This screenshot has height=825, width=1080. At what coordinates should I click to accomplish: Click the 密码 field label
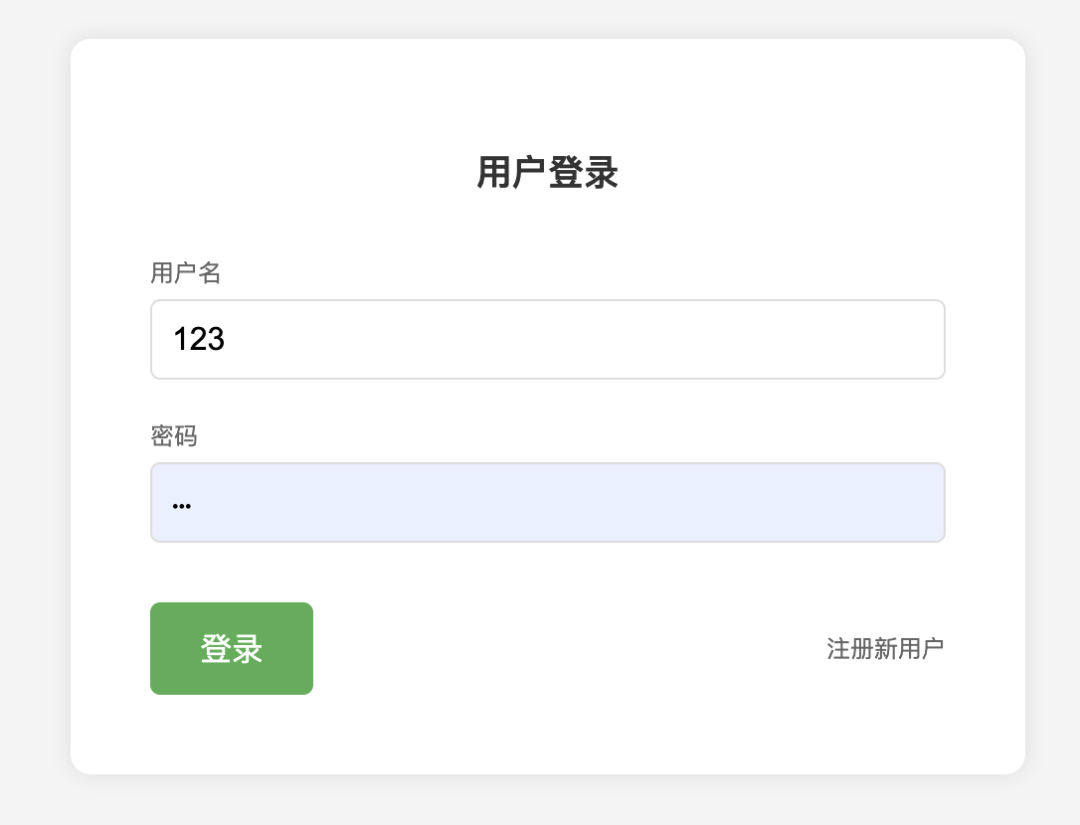[x=172, y=435]
